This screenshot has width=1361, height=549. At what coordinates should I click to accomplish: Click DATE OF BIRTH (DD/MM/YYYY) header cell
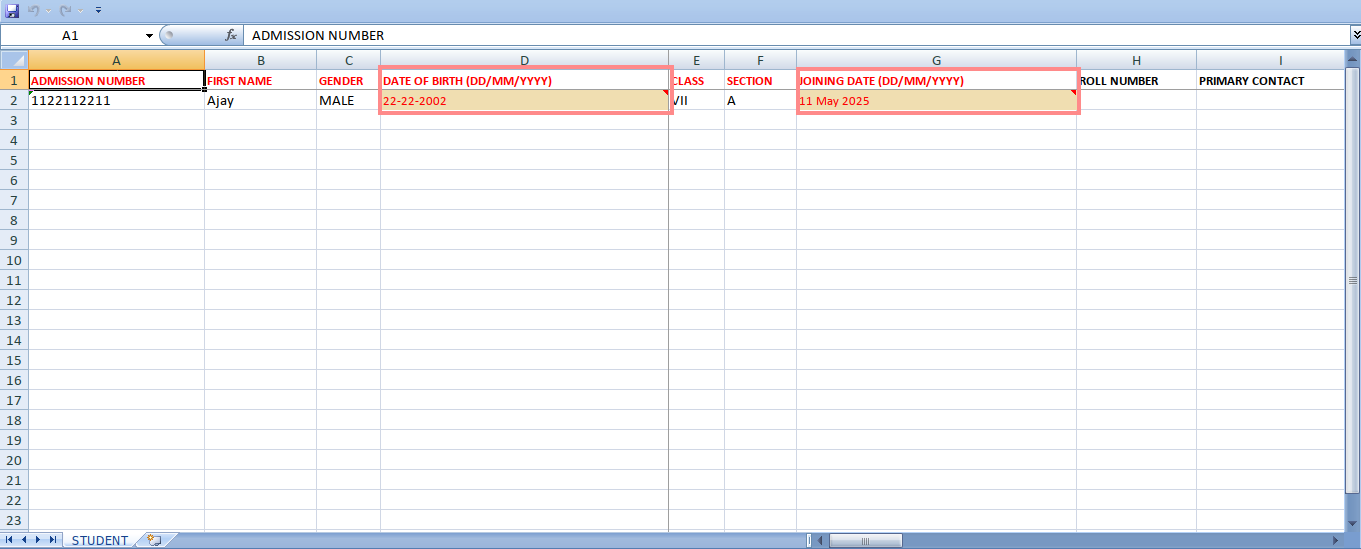[525, 80]
